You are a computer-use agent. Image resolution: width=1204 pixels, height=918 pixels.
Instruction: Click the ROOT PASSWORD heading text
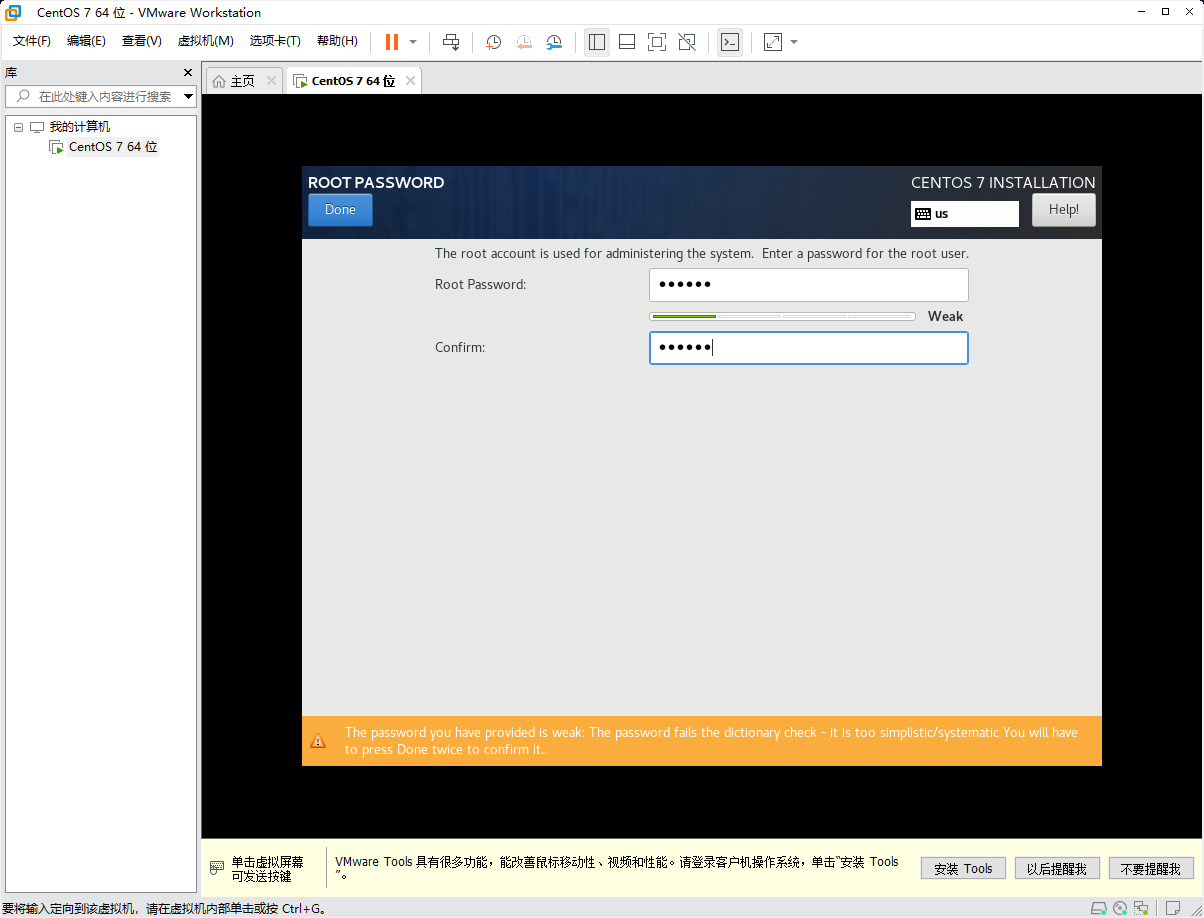click(376, 182)
